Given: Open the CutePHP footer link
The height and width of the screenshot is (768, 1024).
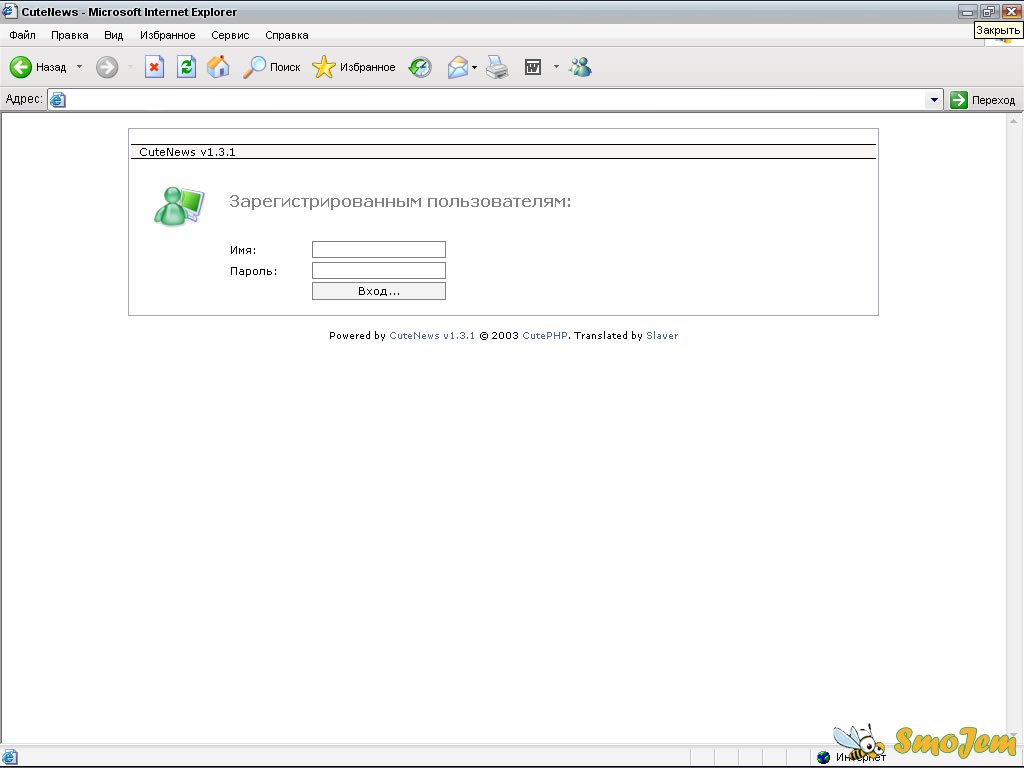Looking at the screenshot, I should (545, 336).
